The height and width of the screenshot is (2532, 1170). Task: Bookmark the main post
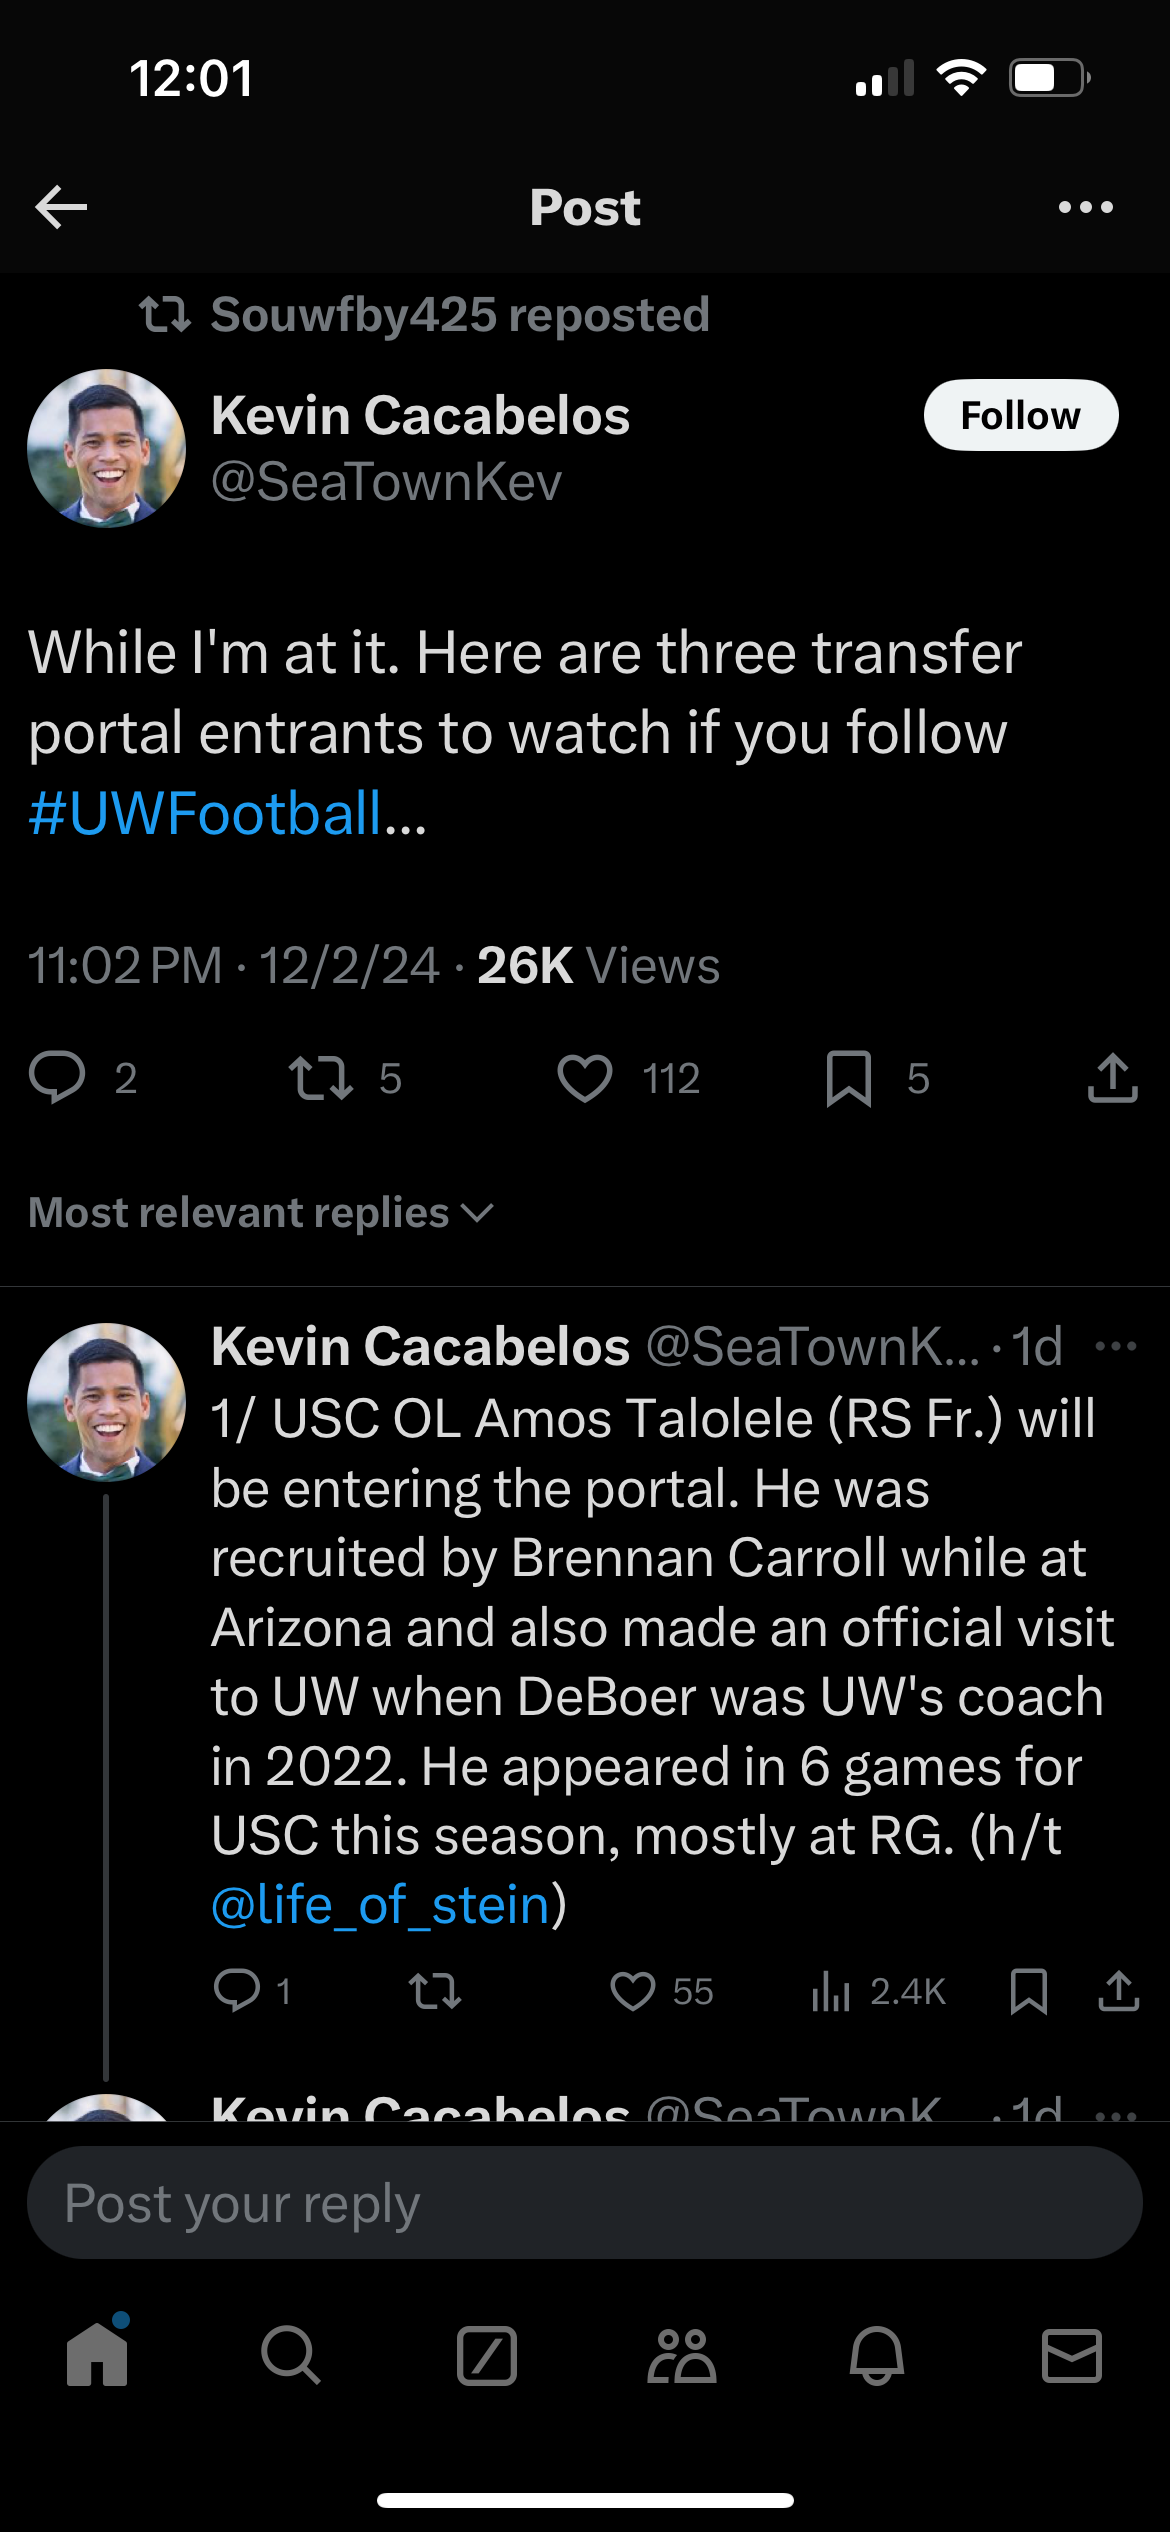849,1078
